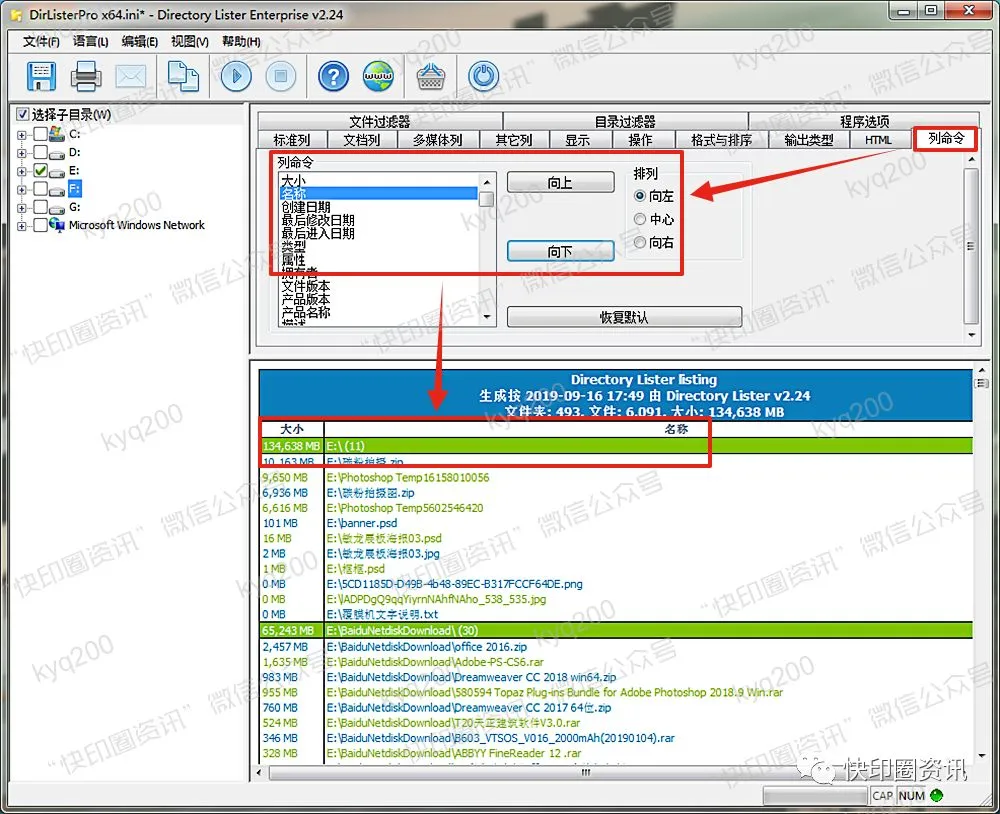Click the 恢复默认 restore defaults button
This screenshot has height=814, width=1000.
(624, 317)
